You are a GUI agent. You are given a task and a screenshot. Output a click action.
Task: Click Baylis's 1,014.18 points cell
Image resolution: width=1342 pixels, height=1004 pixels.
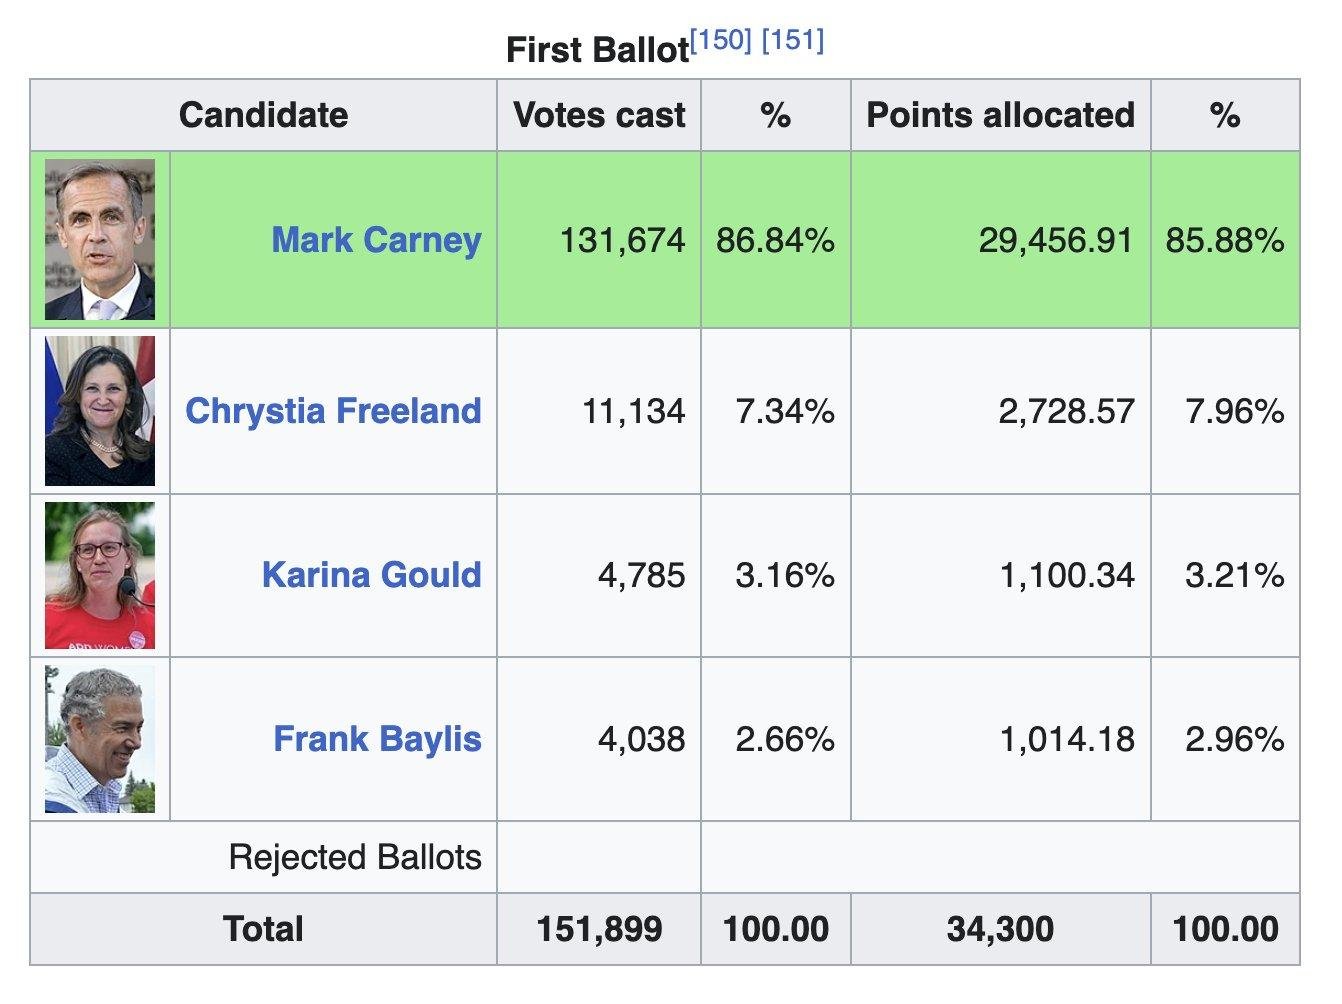coord(1067,739)
